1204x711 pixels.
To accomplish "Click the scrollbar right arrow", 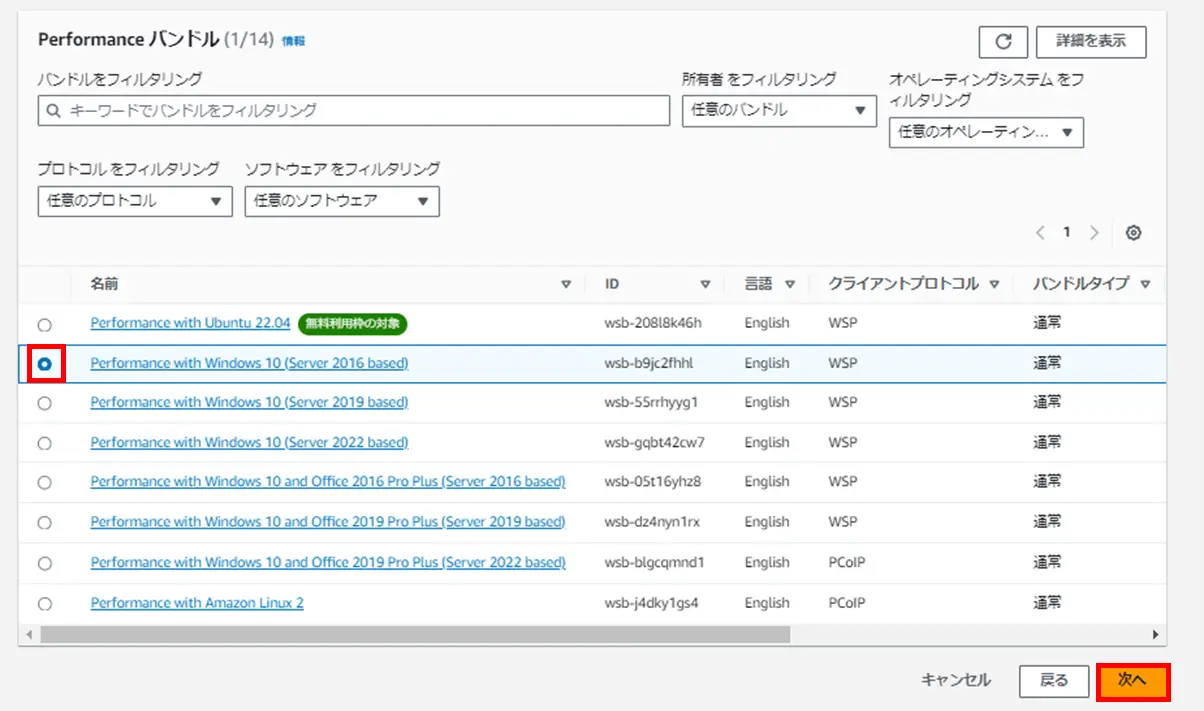I will pyautogui.click(x=1156, y=634).
